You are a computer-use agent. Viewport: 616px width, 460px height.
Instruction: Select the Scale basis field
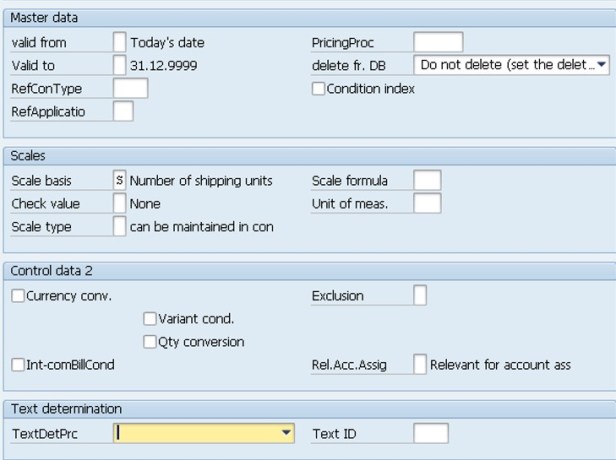pos(120,181)
